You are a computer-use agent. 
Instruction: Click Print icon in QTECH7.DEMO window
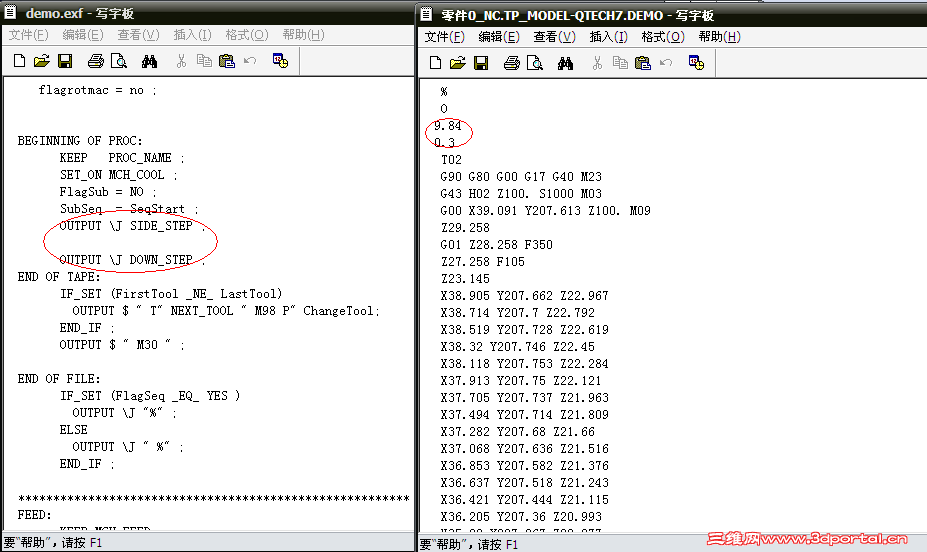click(x=512, y=63)
